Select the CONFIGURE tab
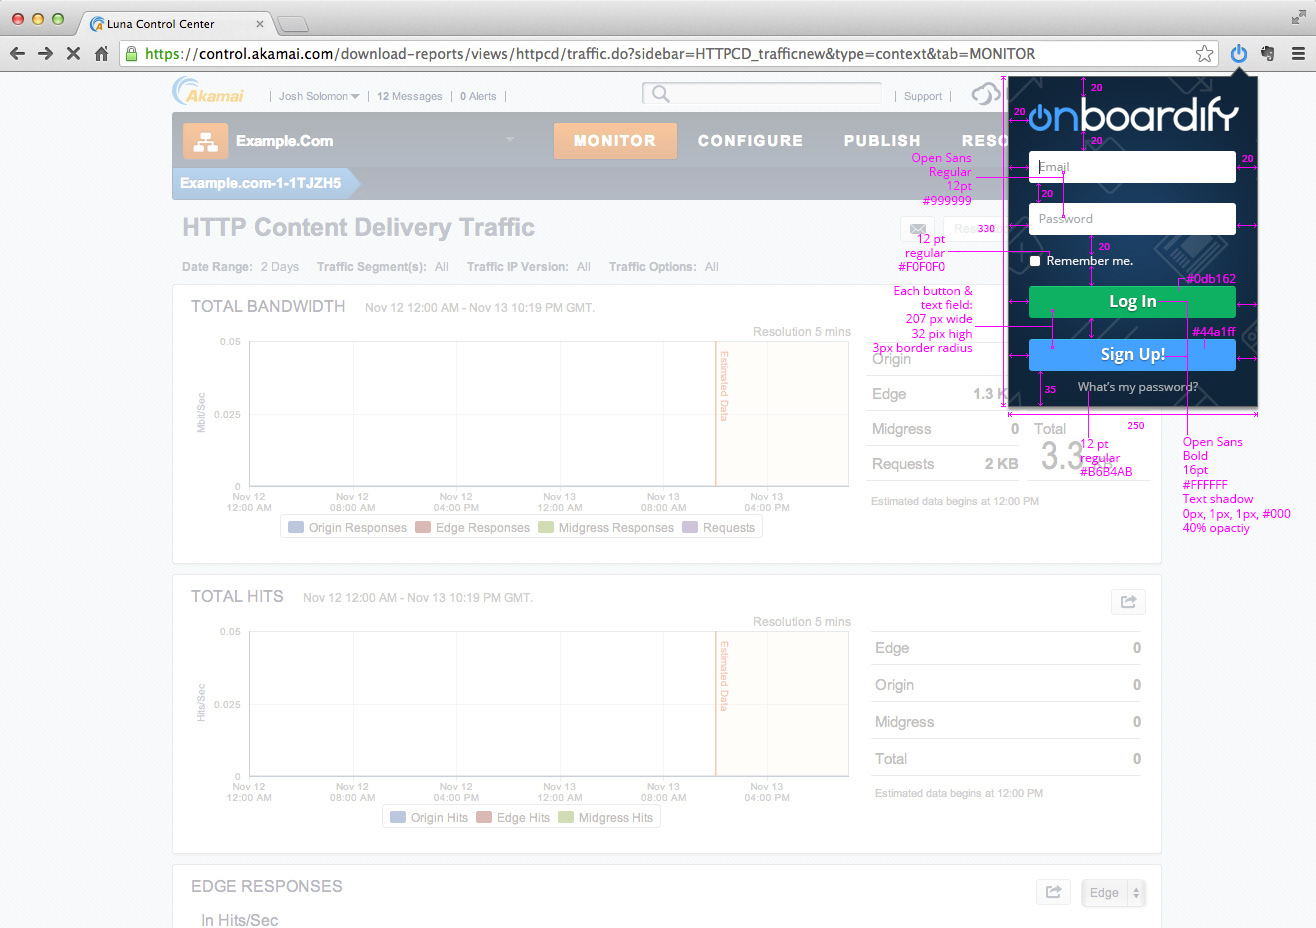 [x=750, y=141]
